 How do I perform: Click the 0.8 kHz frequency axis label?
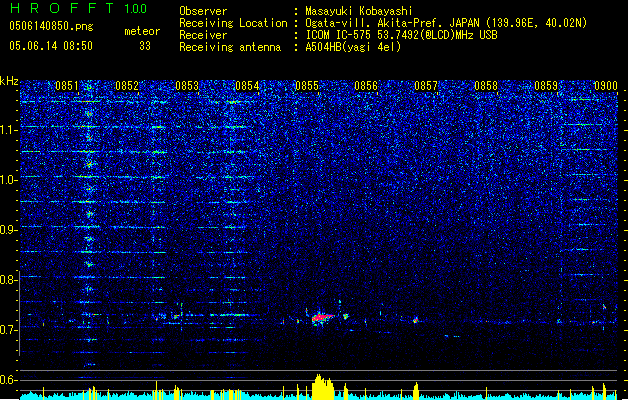(9, 280)
